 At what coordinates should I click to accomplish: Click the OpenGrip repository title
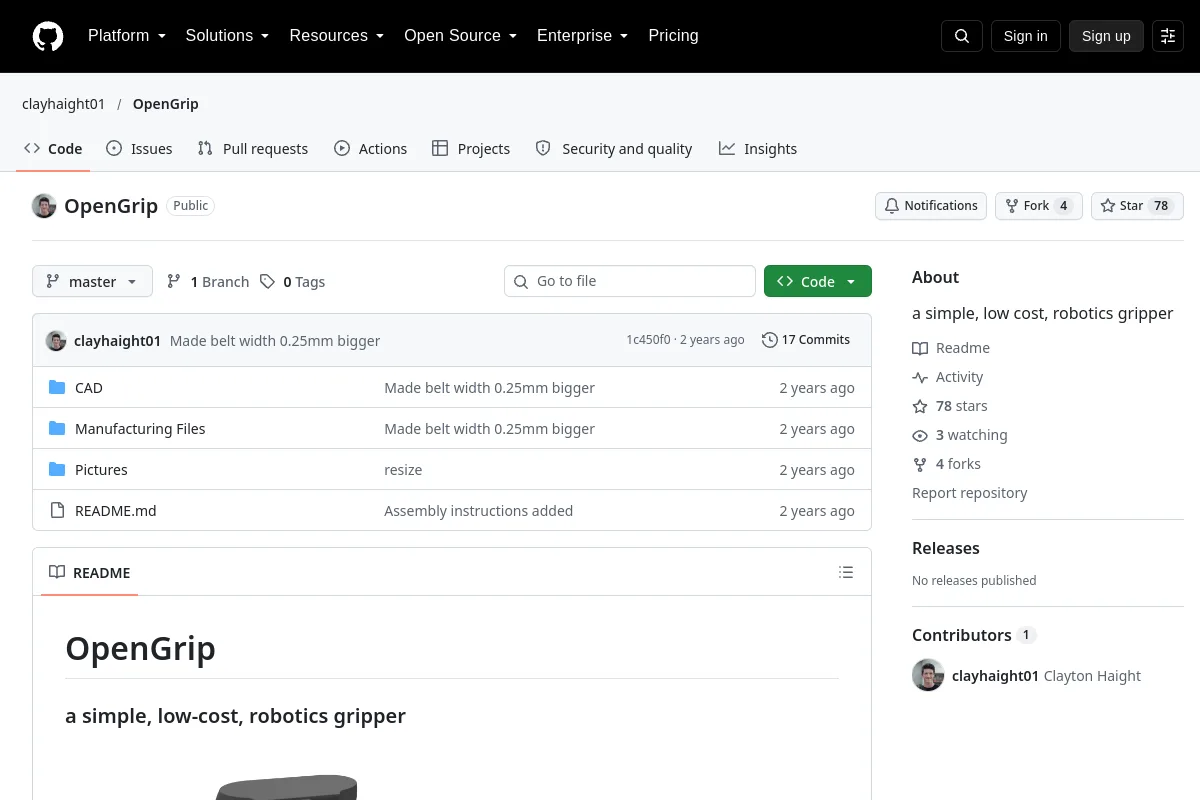(x=111, y=206)
